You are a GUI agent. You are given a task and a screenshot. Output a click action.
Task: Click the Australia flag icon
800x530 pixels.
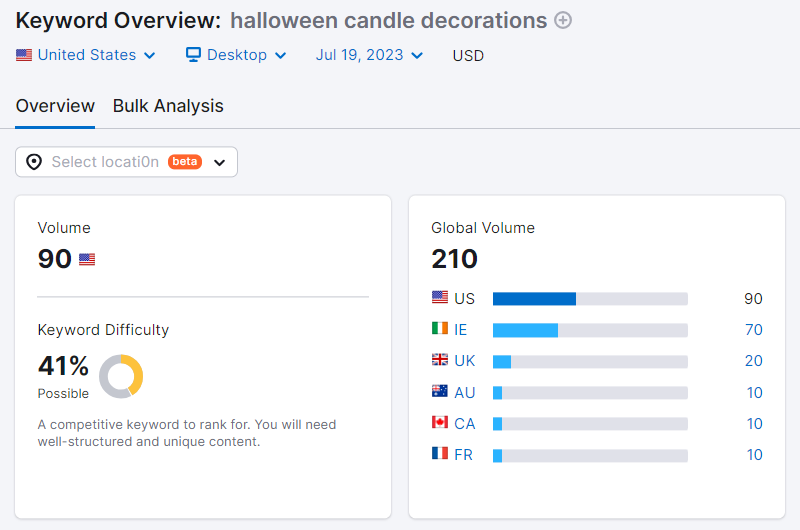[x=440, y=392]
